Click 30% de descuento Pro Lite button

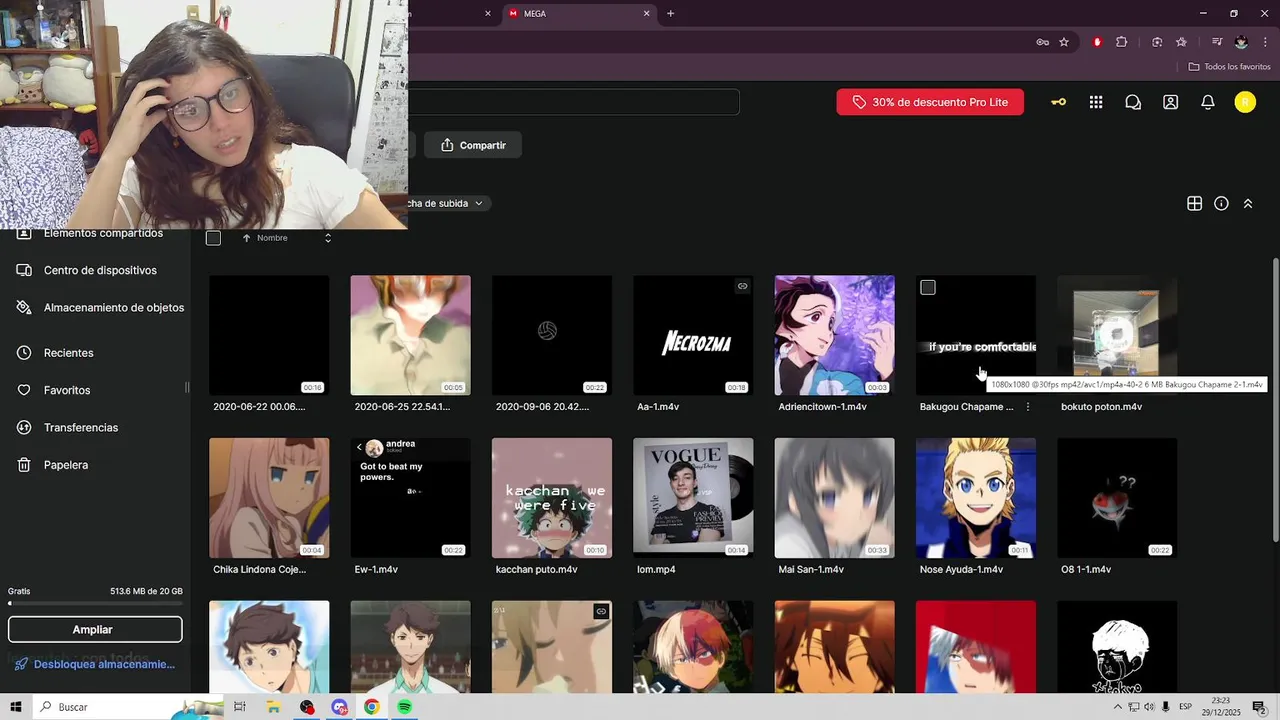[930, 102]
